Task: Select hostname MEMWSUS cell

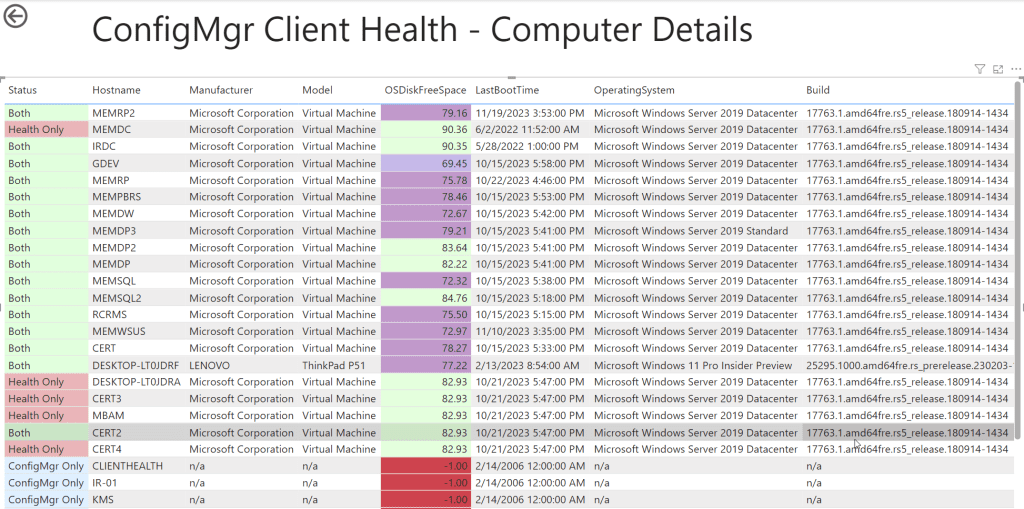Action: pyautogui.click(x=137, y=331)
